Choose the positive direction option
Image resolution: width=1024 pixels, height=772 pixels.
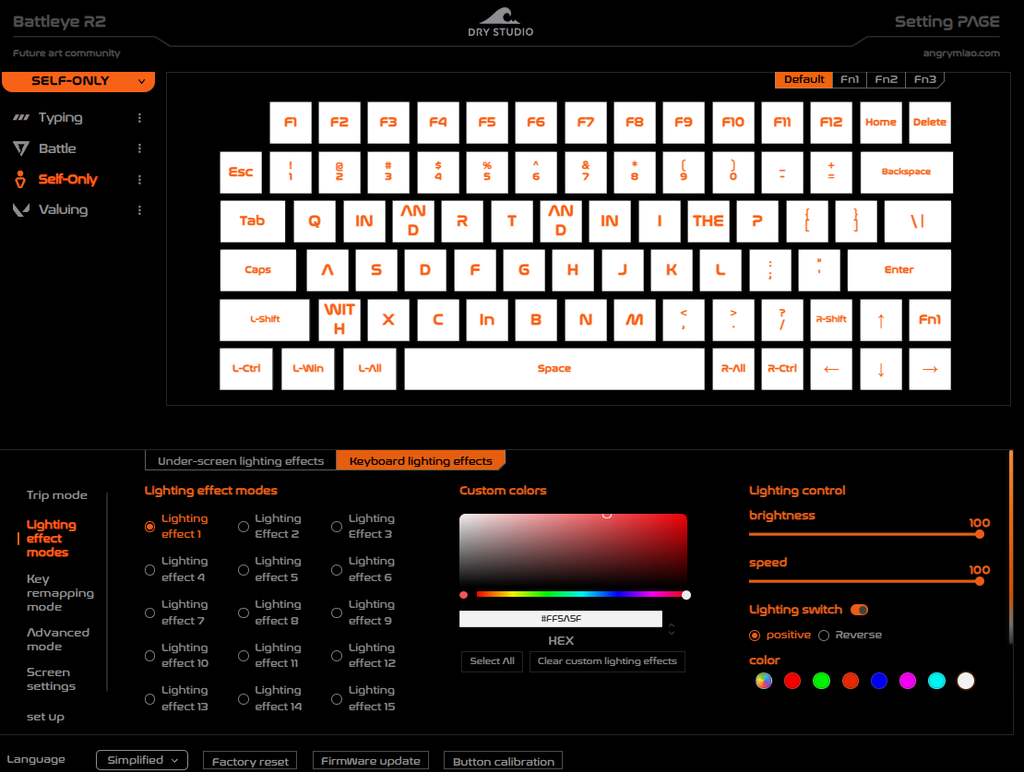pos(754,635)
